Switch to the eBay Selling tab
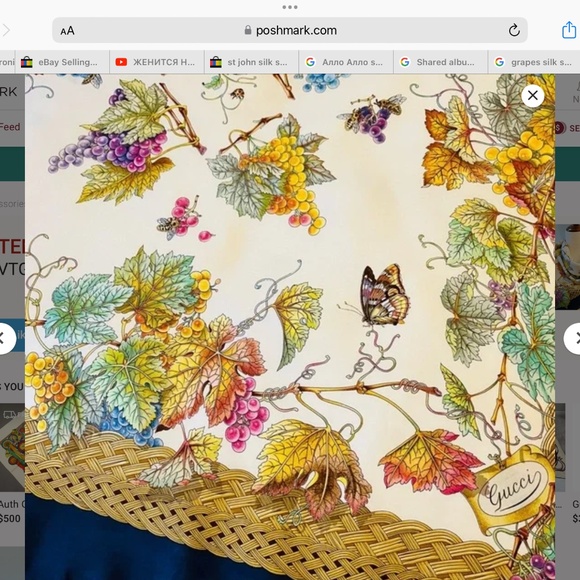 tap(62, 62)
